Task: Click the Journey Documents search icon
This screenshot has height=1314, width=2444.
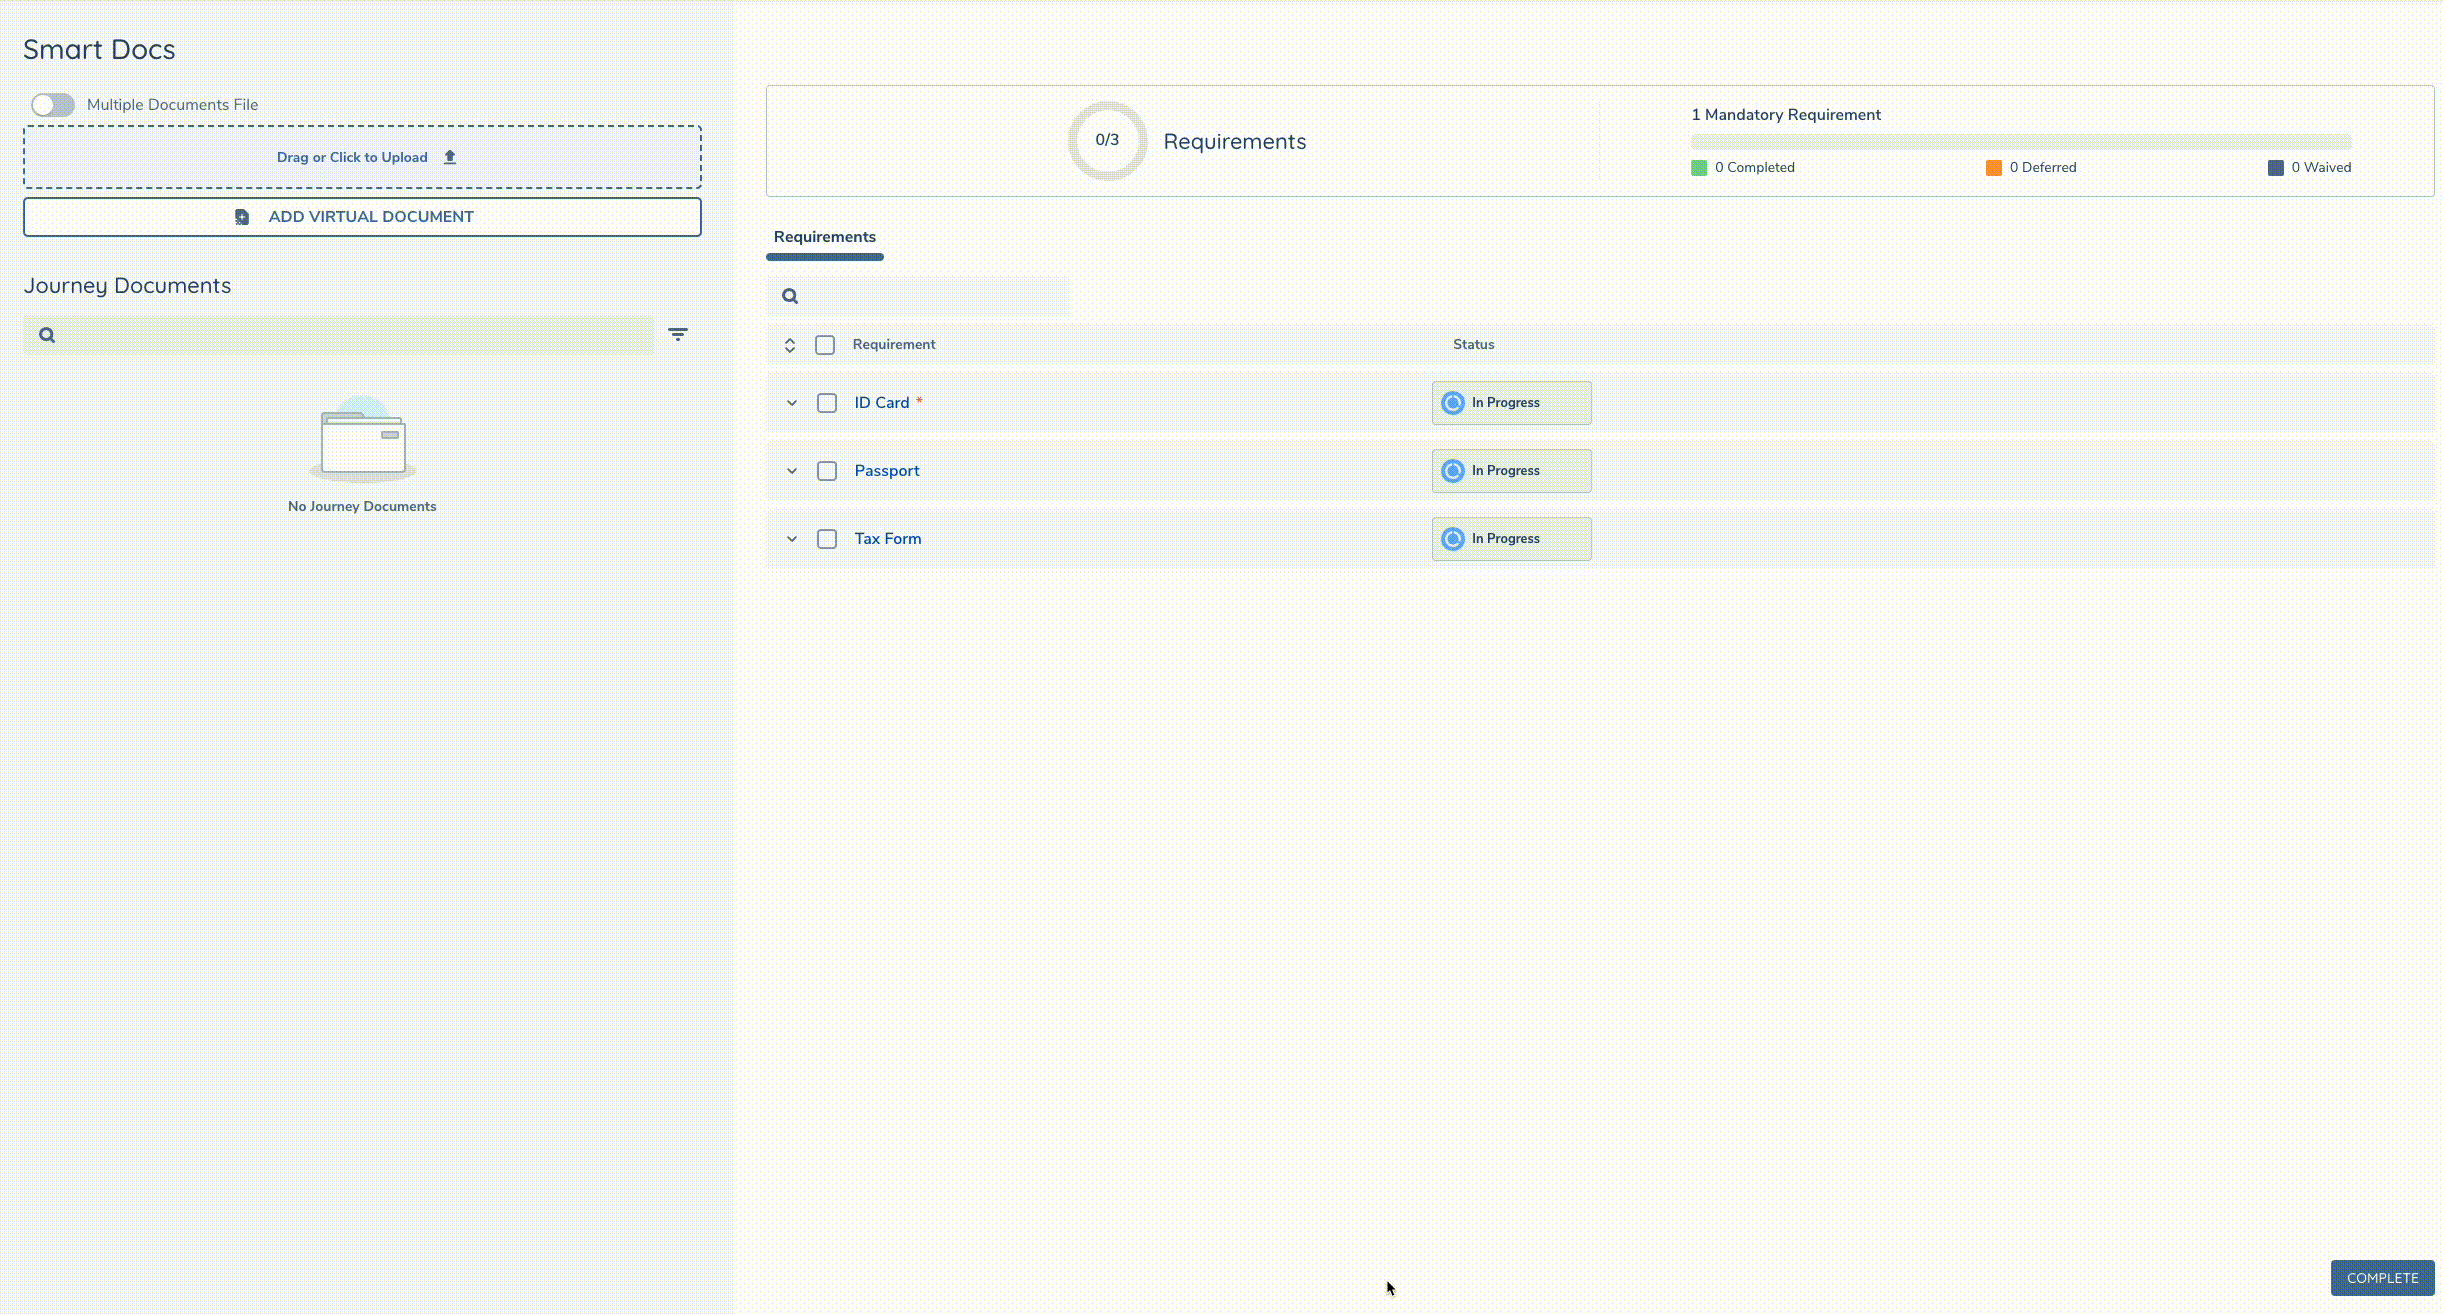Action: [x=47, y=335]
